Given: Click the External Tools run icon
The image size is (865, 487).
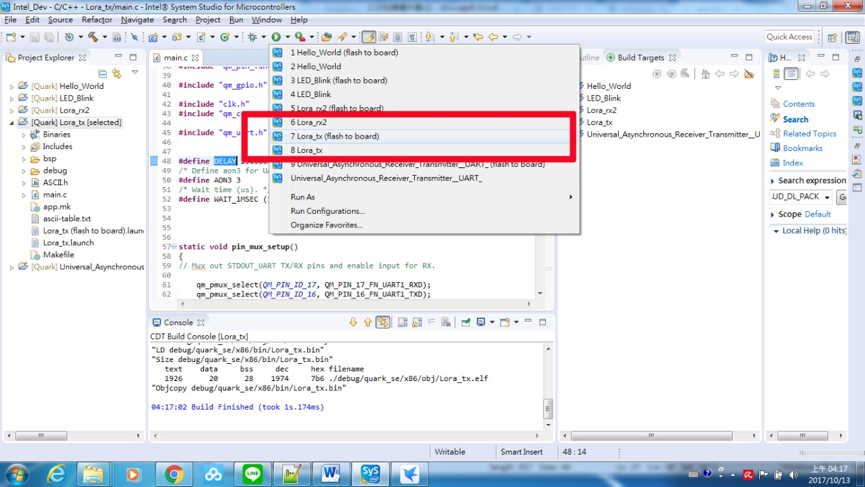Looking at the screenshot, I should 300,37.
